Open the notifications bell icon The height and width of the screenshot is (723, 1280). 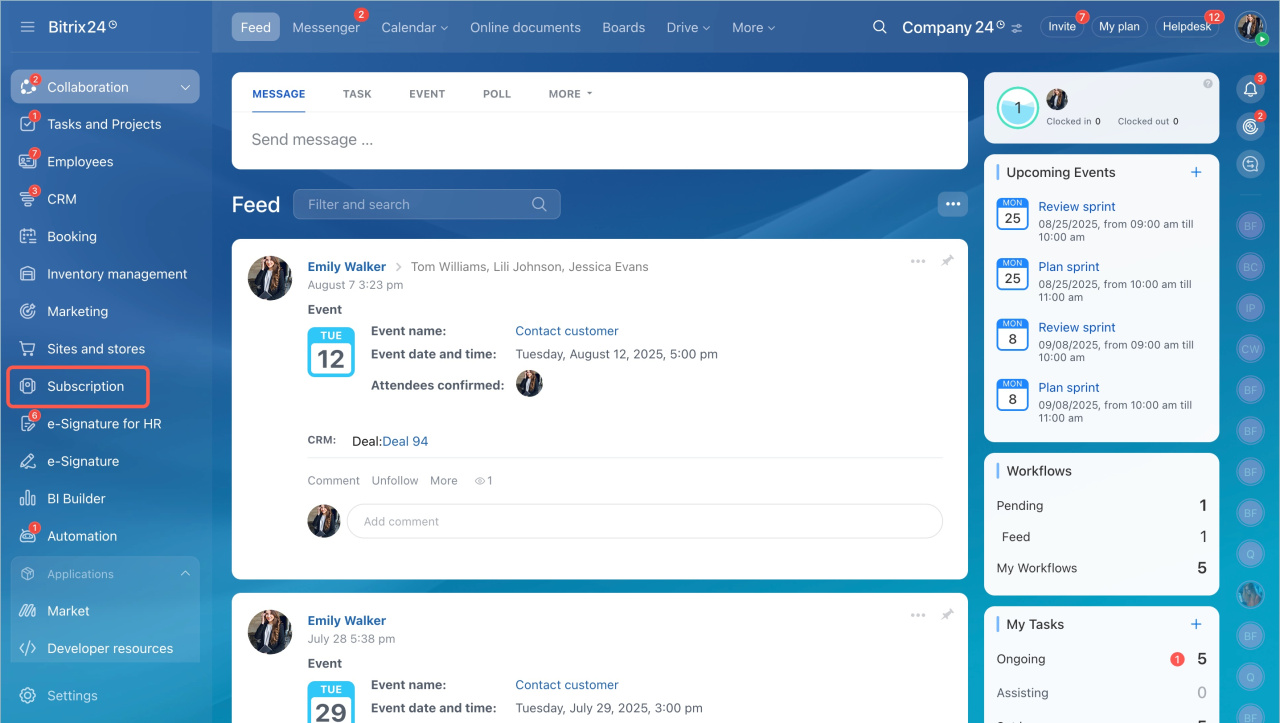click(1250, 90)
